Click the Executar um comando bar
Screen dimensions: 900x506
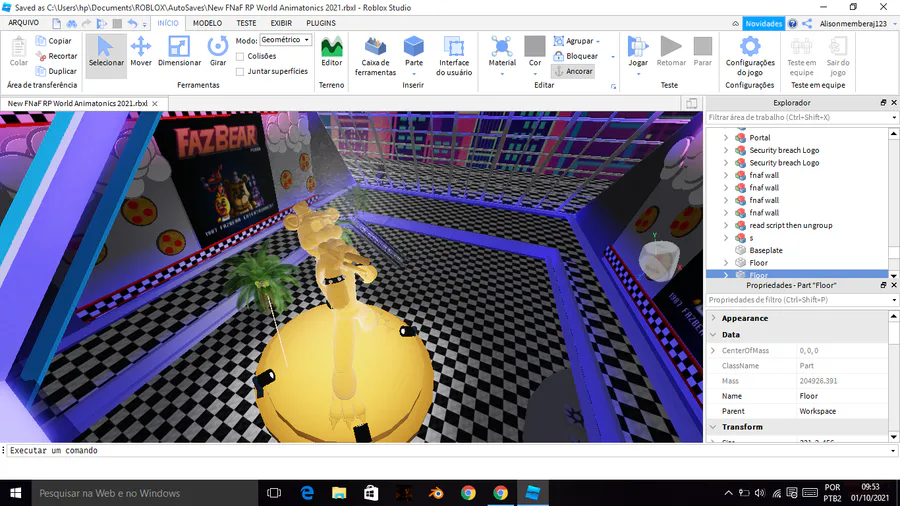click(x=449, y=450)
